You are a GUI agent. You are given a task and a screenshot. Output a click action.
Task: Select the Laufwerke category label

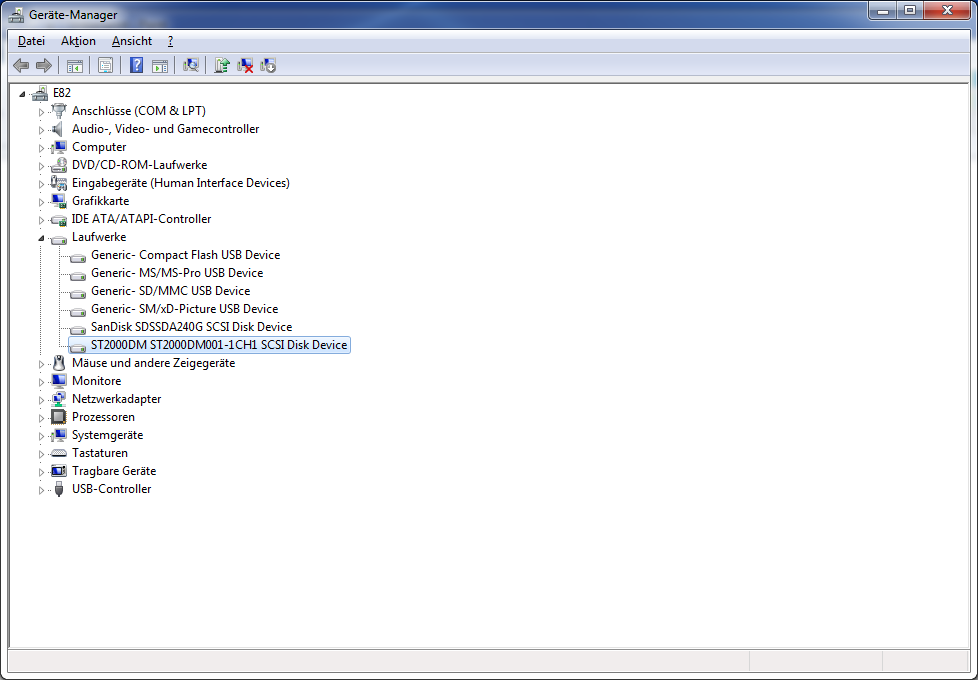pyautogui.click(x=99, y=237)
